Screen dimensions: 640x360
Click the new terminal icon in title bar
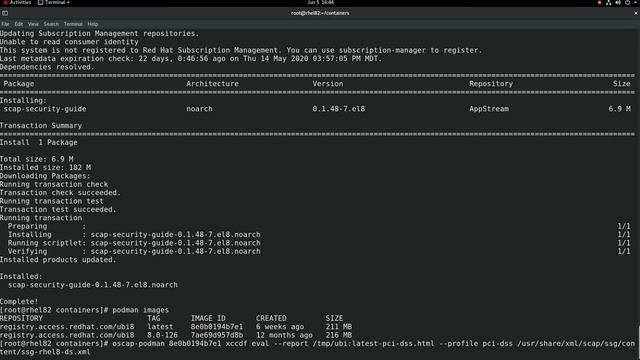pos(5,13)
